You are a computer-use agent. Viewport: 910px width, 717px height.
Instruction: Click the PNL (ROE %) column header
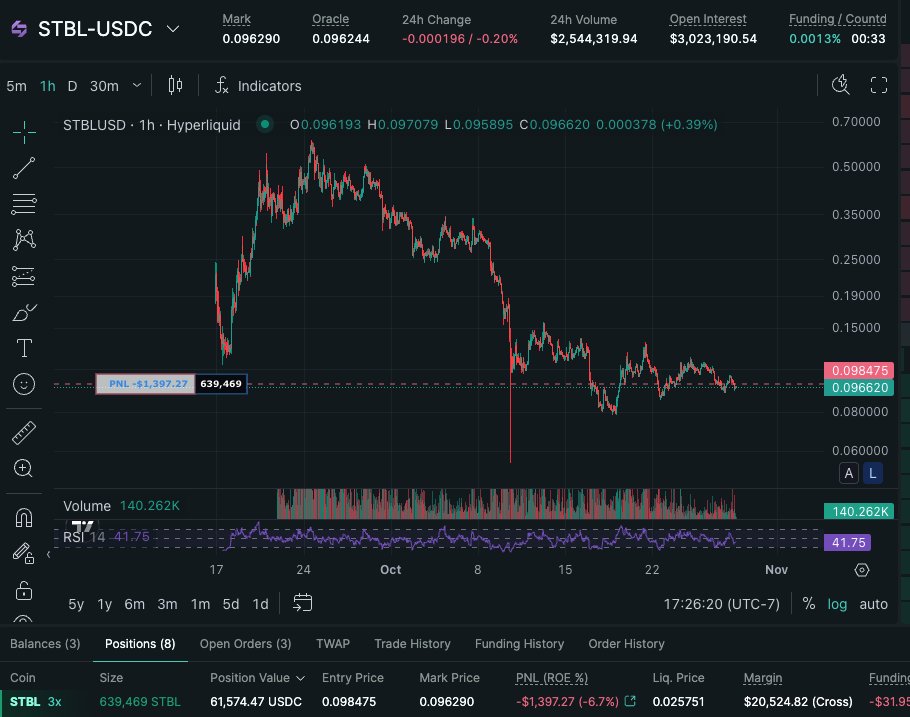551,678
